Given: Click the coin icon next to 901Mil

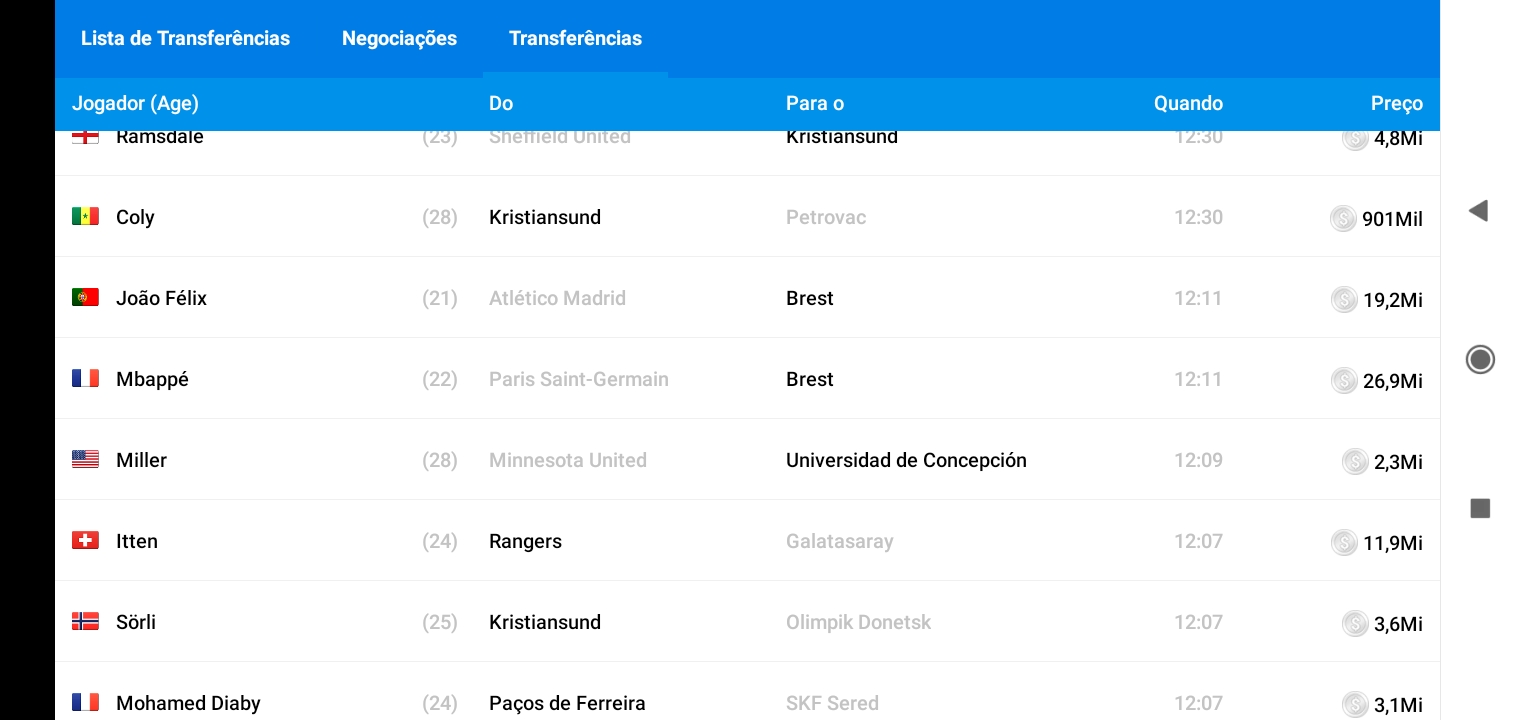Looking at the screenshot, I should pyautogui.click(x=1343, y=218).
